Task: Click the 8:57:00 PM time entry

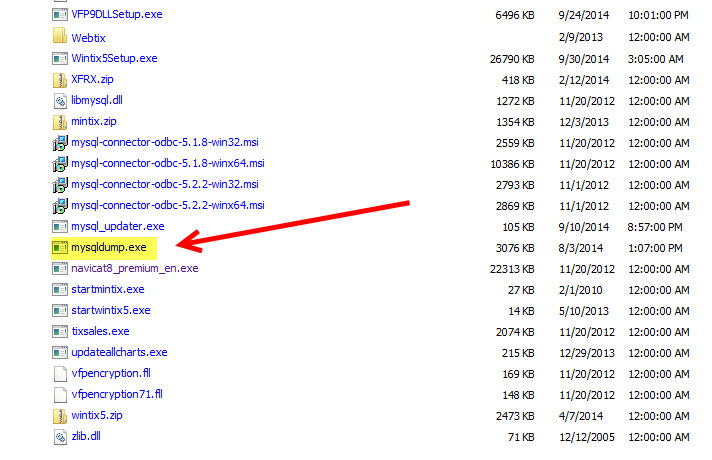Action: (655, 227)
